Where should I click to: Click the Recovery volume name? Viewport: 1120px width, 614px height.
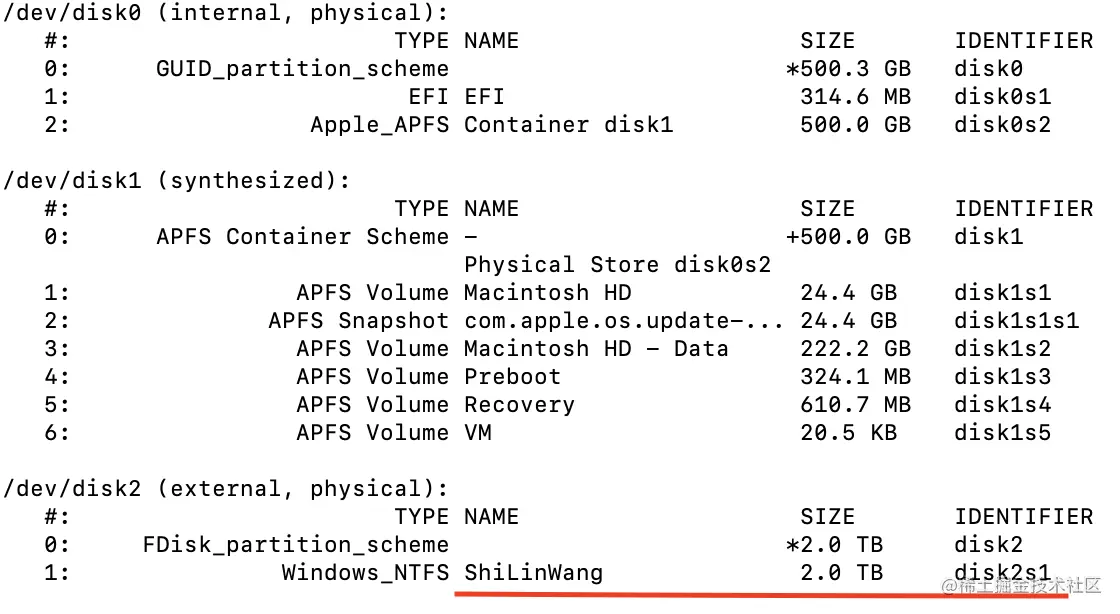tap(519, 405)
